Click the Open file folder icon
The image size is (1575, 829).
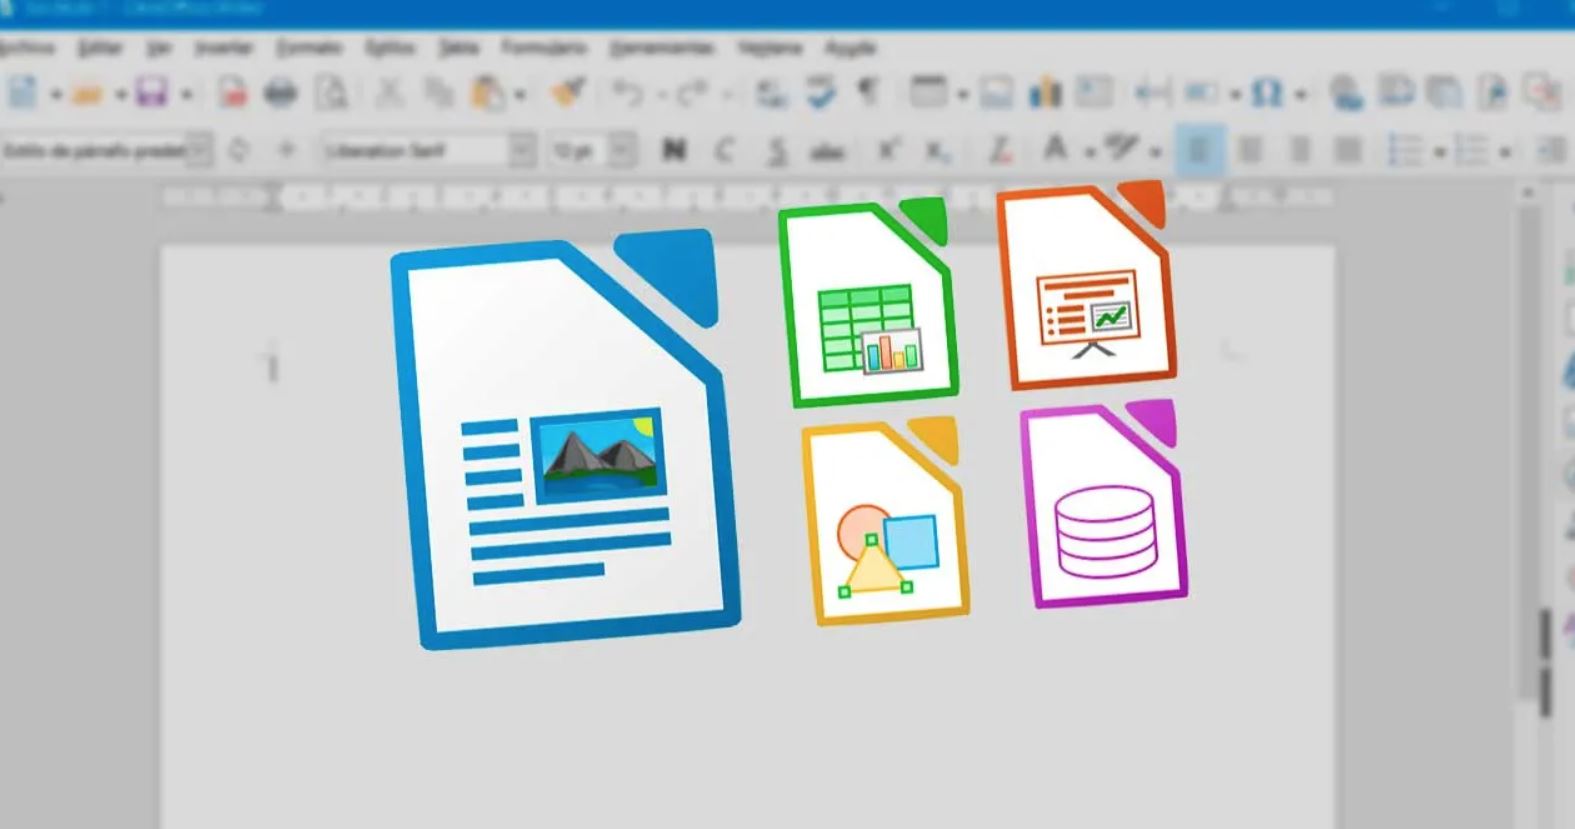pyautogui.click(x=87, y=94)
